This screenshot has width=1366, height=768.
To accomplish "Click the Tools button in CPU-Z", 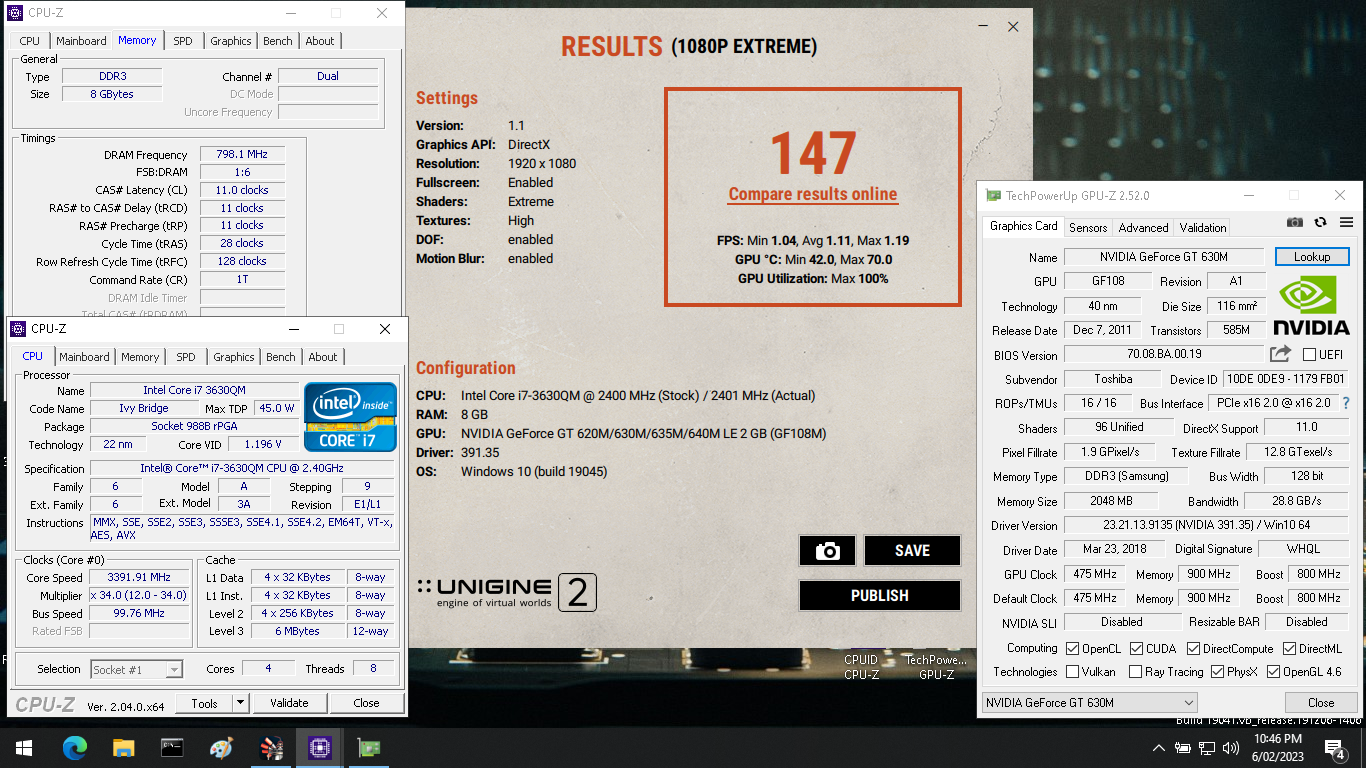I will [x=204, y=703].
